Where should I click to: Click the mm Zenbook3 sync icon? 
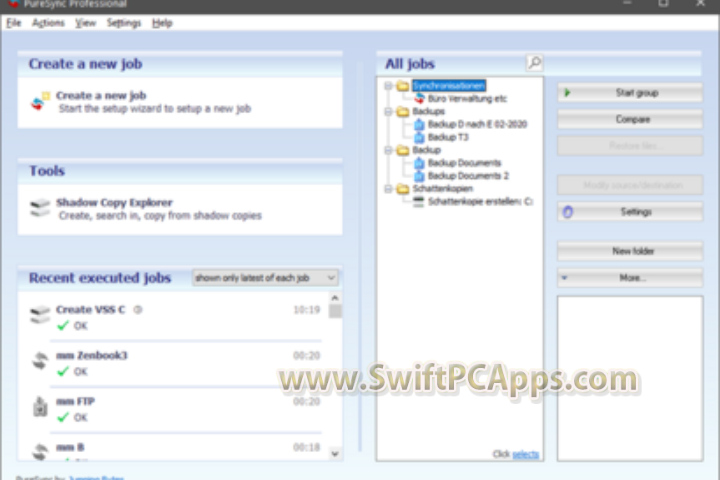click(x=40, y=361)
